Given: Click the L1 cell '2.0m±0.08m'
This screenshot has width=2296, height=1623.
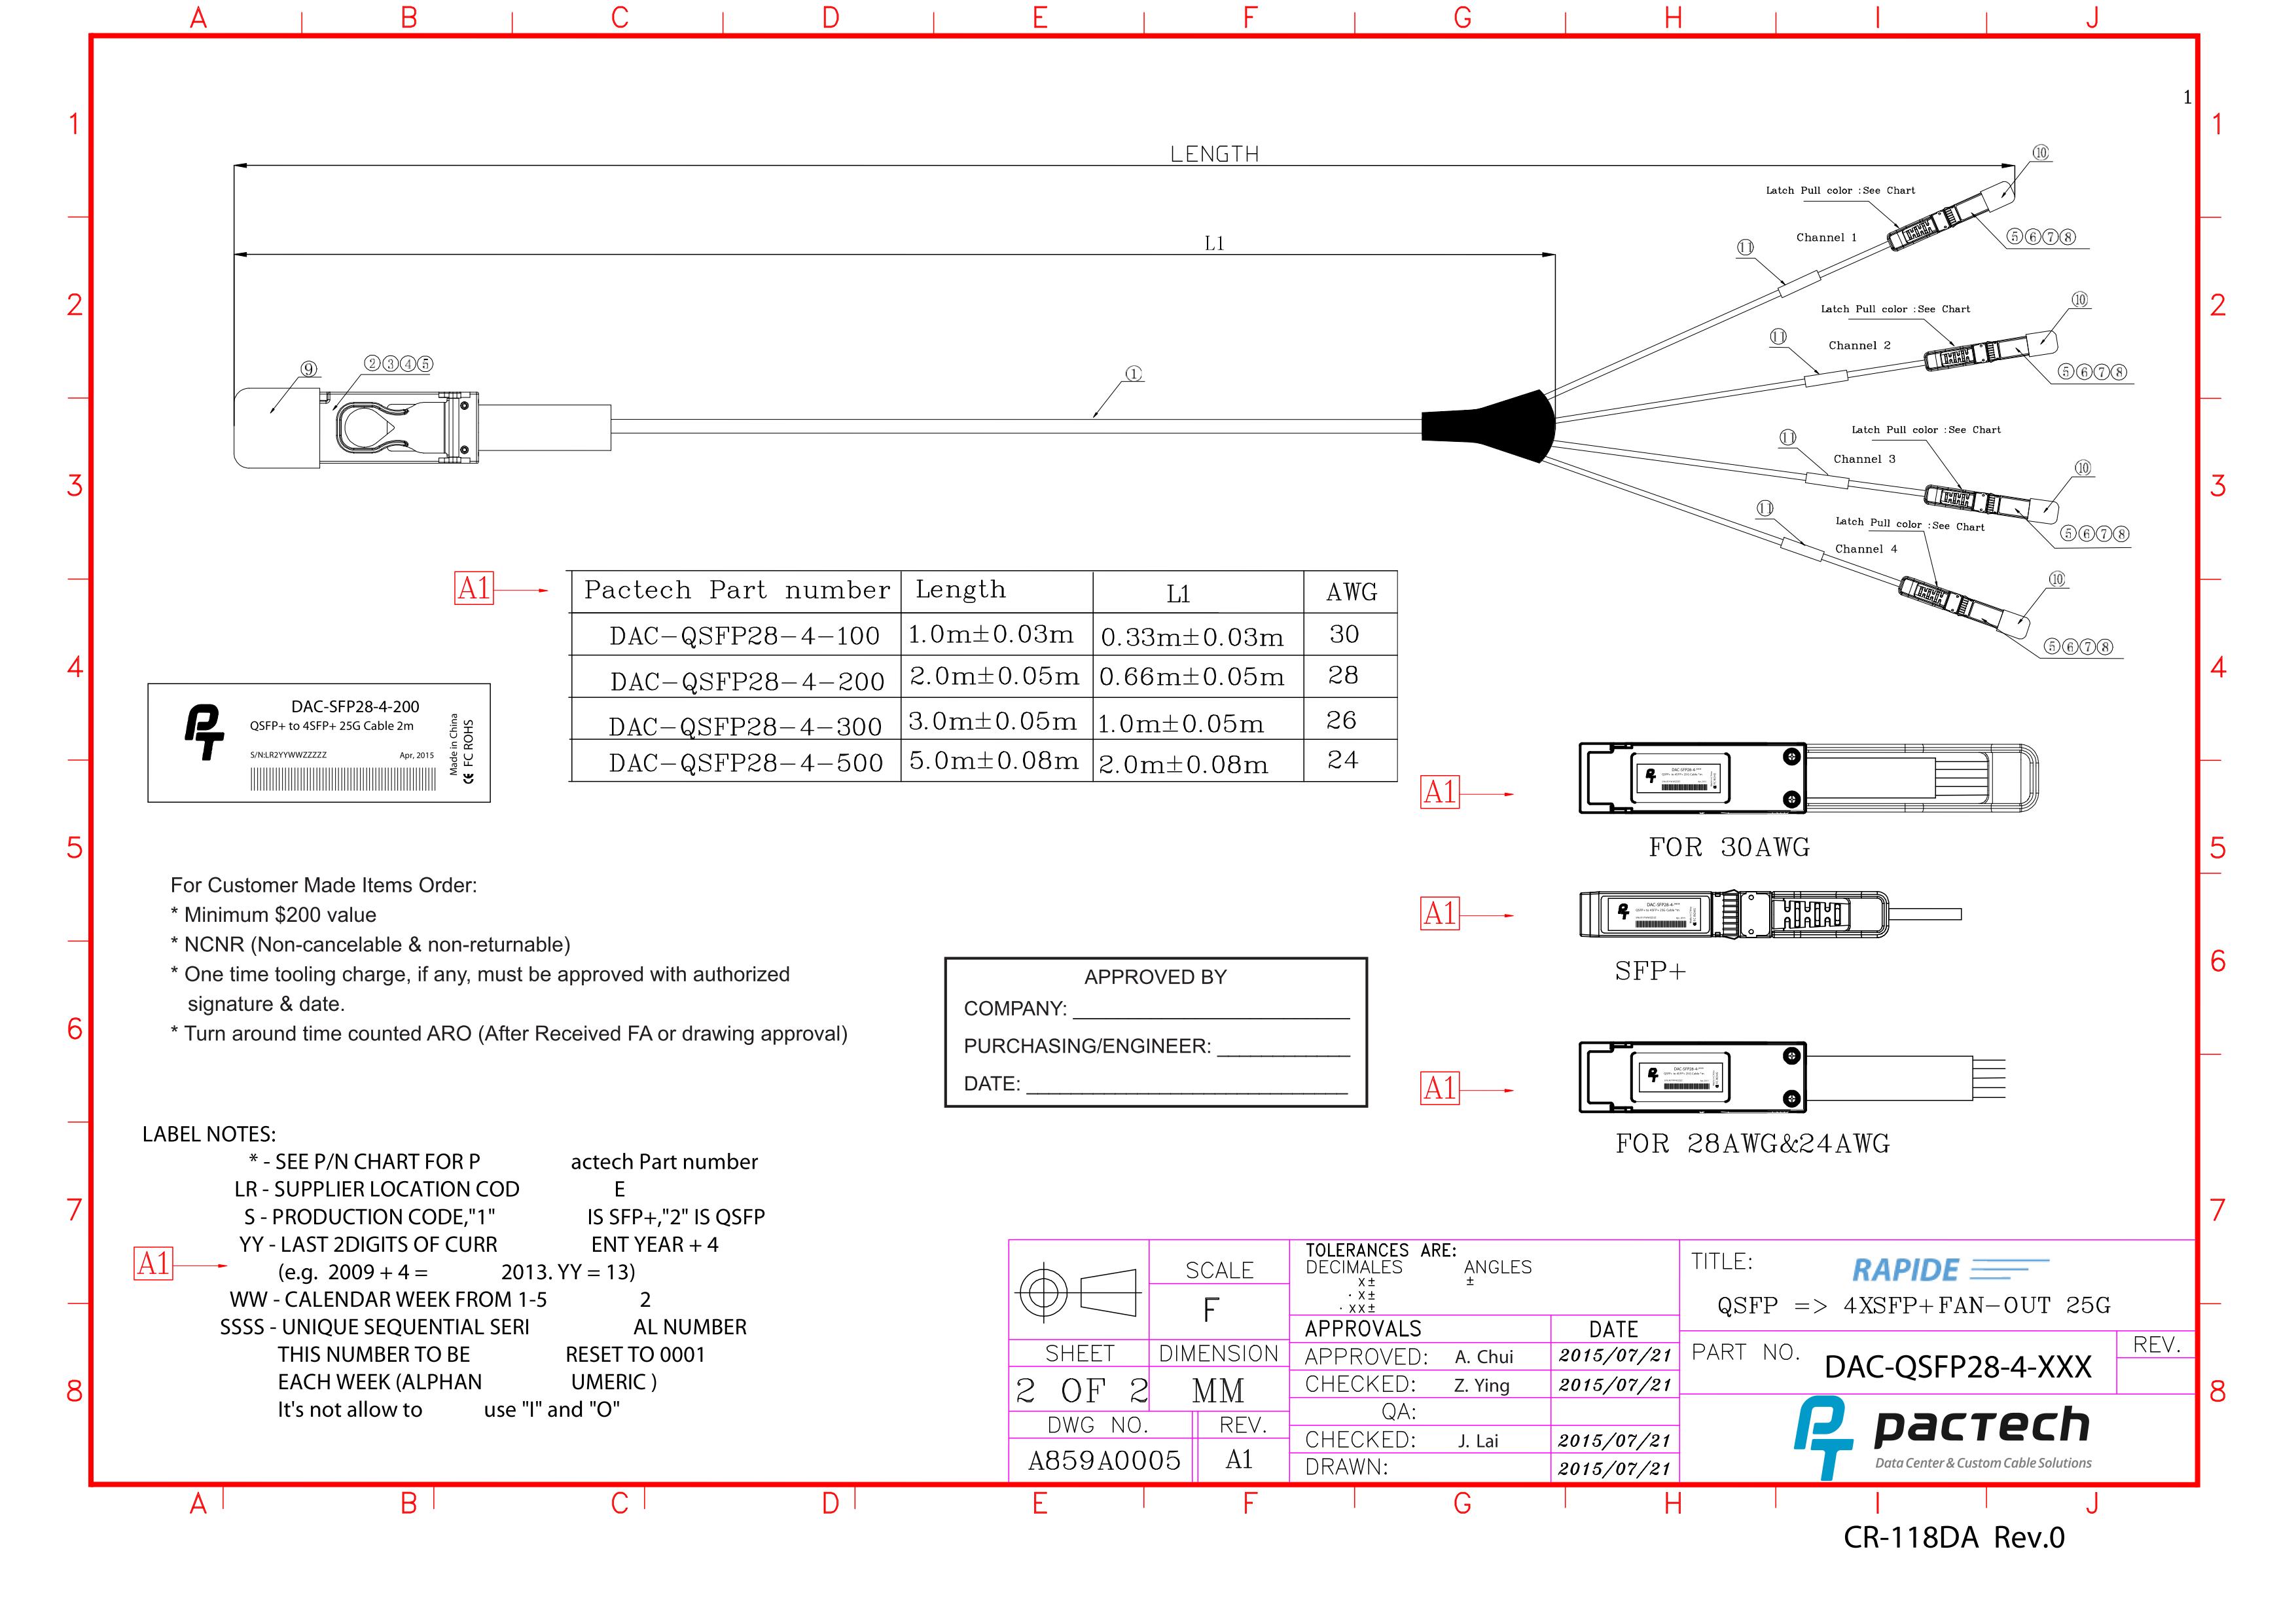Looking at the screenshot, I should pos(1183,765).
